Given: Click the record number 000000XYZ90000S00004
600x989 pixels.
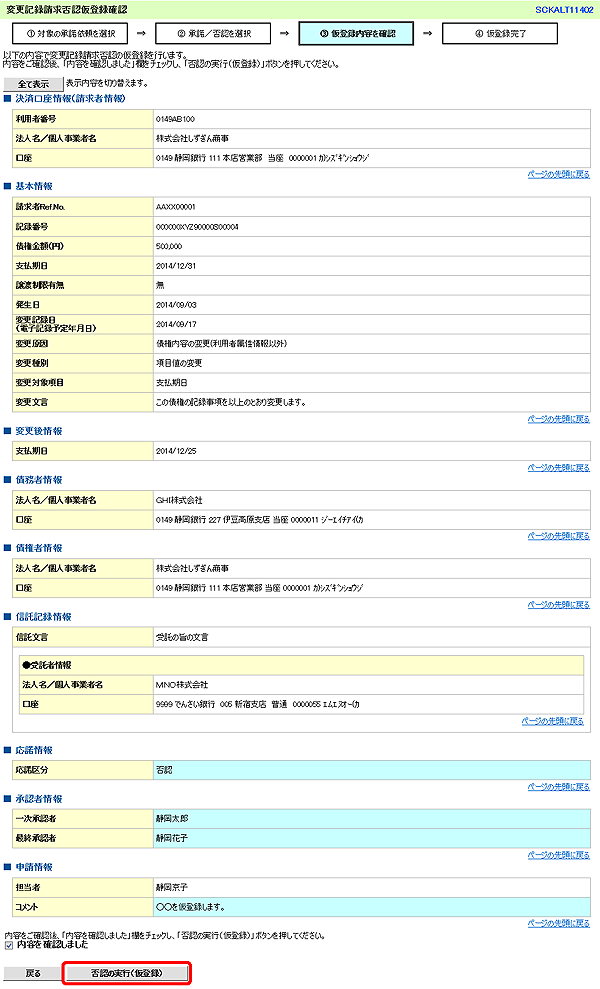Looking at the screenshot, I should pos(197,226).
